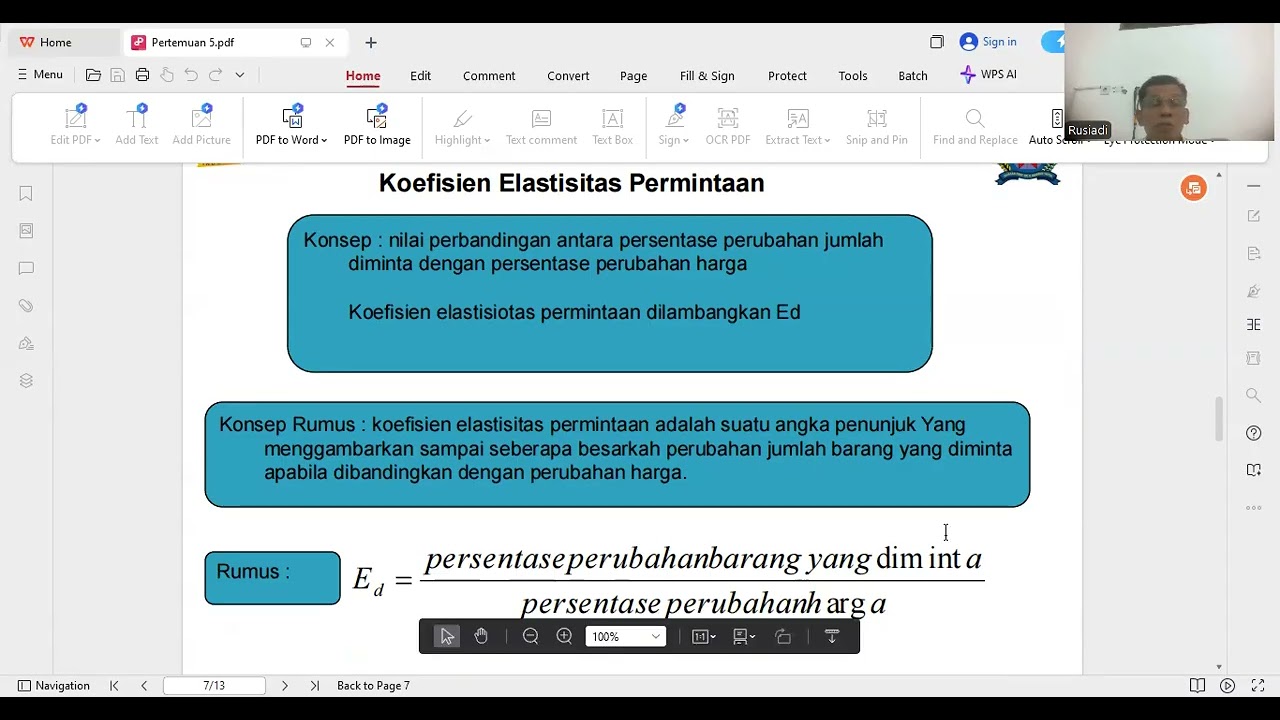This screenshot has width=1280, height=720.
Task: Click the OCR PDF tool
Action: pos(728,126)
